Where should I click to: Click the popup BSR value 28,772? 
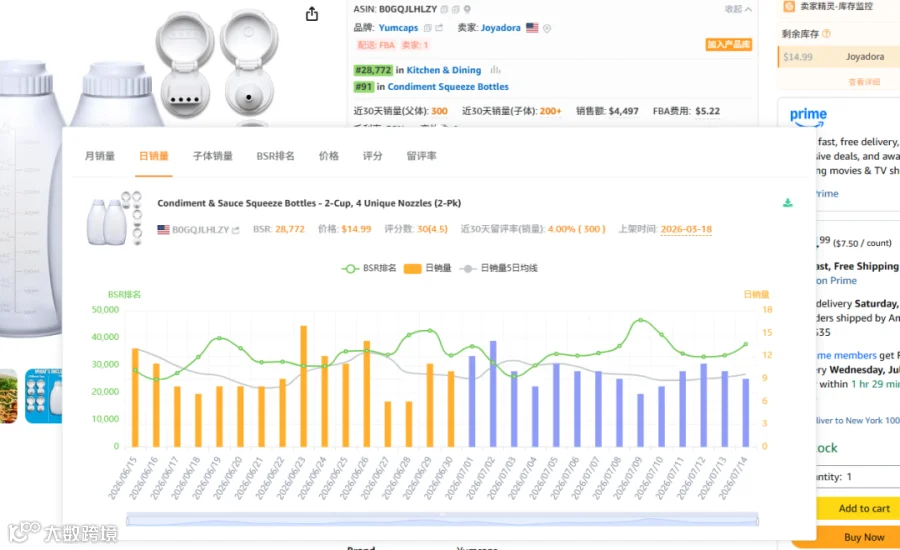tap(290, 229)
